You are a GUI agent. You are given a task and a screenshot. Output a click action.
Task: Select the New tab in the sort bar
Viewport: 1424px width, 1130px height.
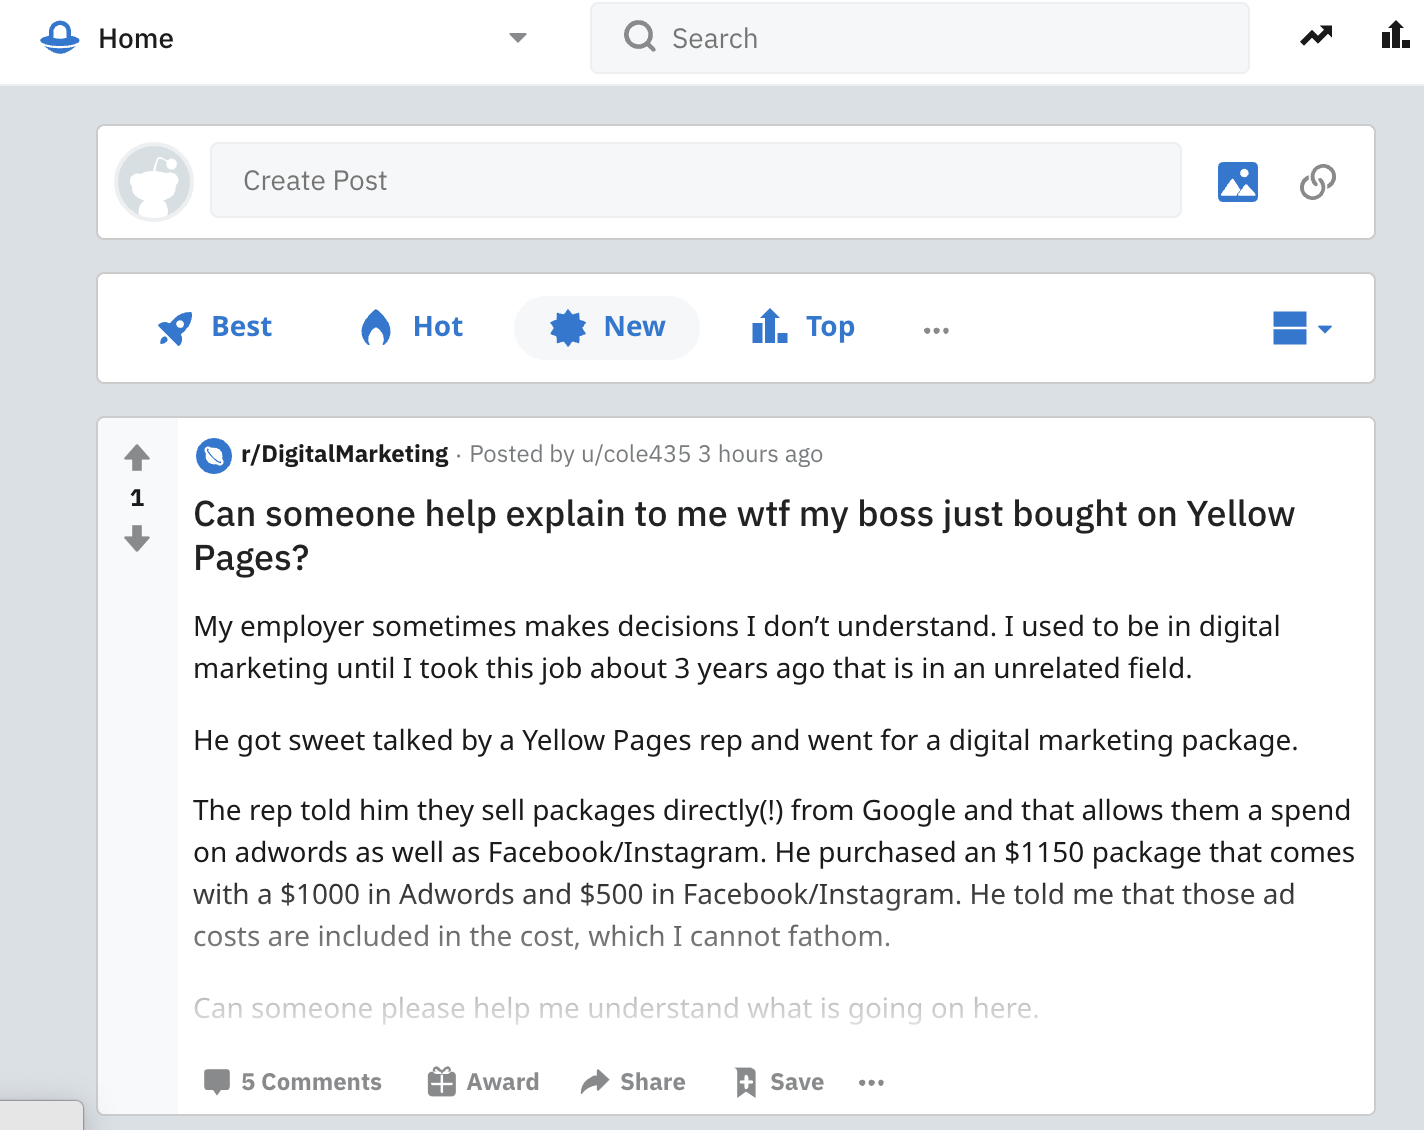[606, 327]
